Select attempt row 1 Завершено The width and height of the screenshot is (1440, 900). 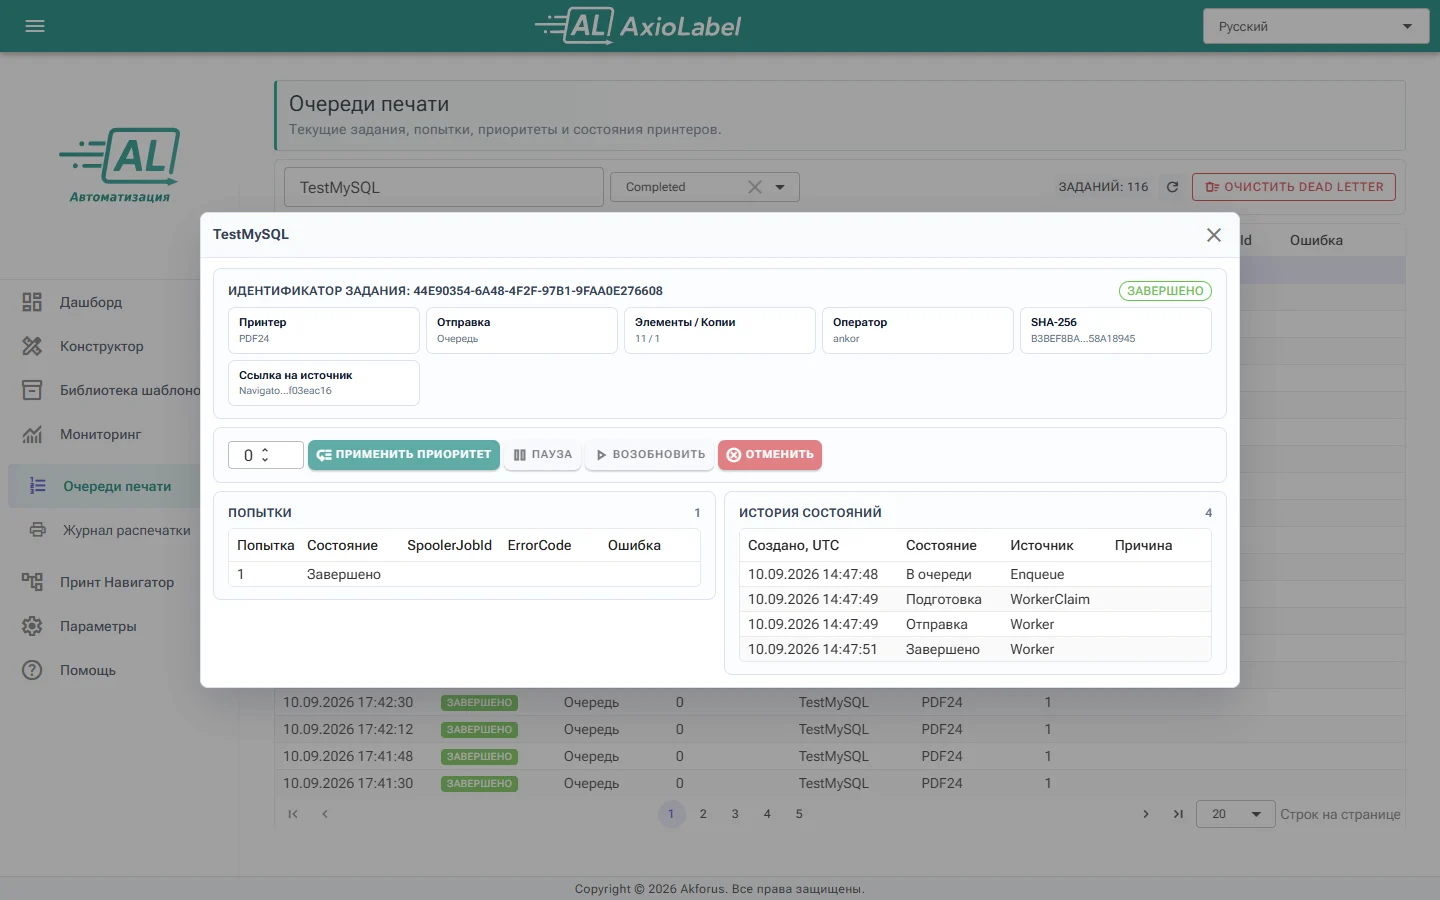pos(464,574)
